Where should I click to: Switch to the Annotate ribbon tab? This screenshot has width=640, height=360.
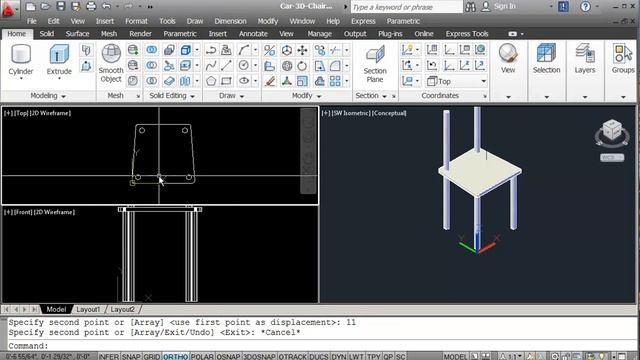click(253, 33)
